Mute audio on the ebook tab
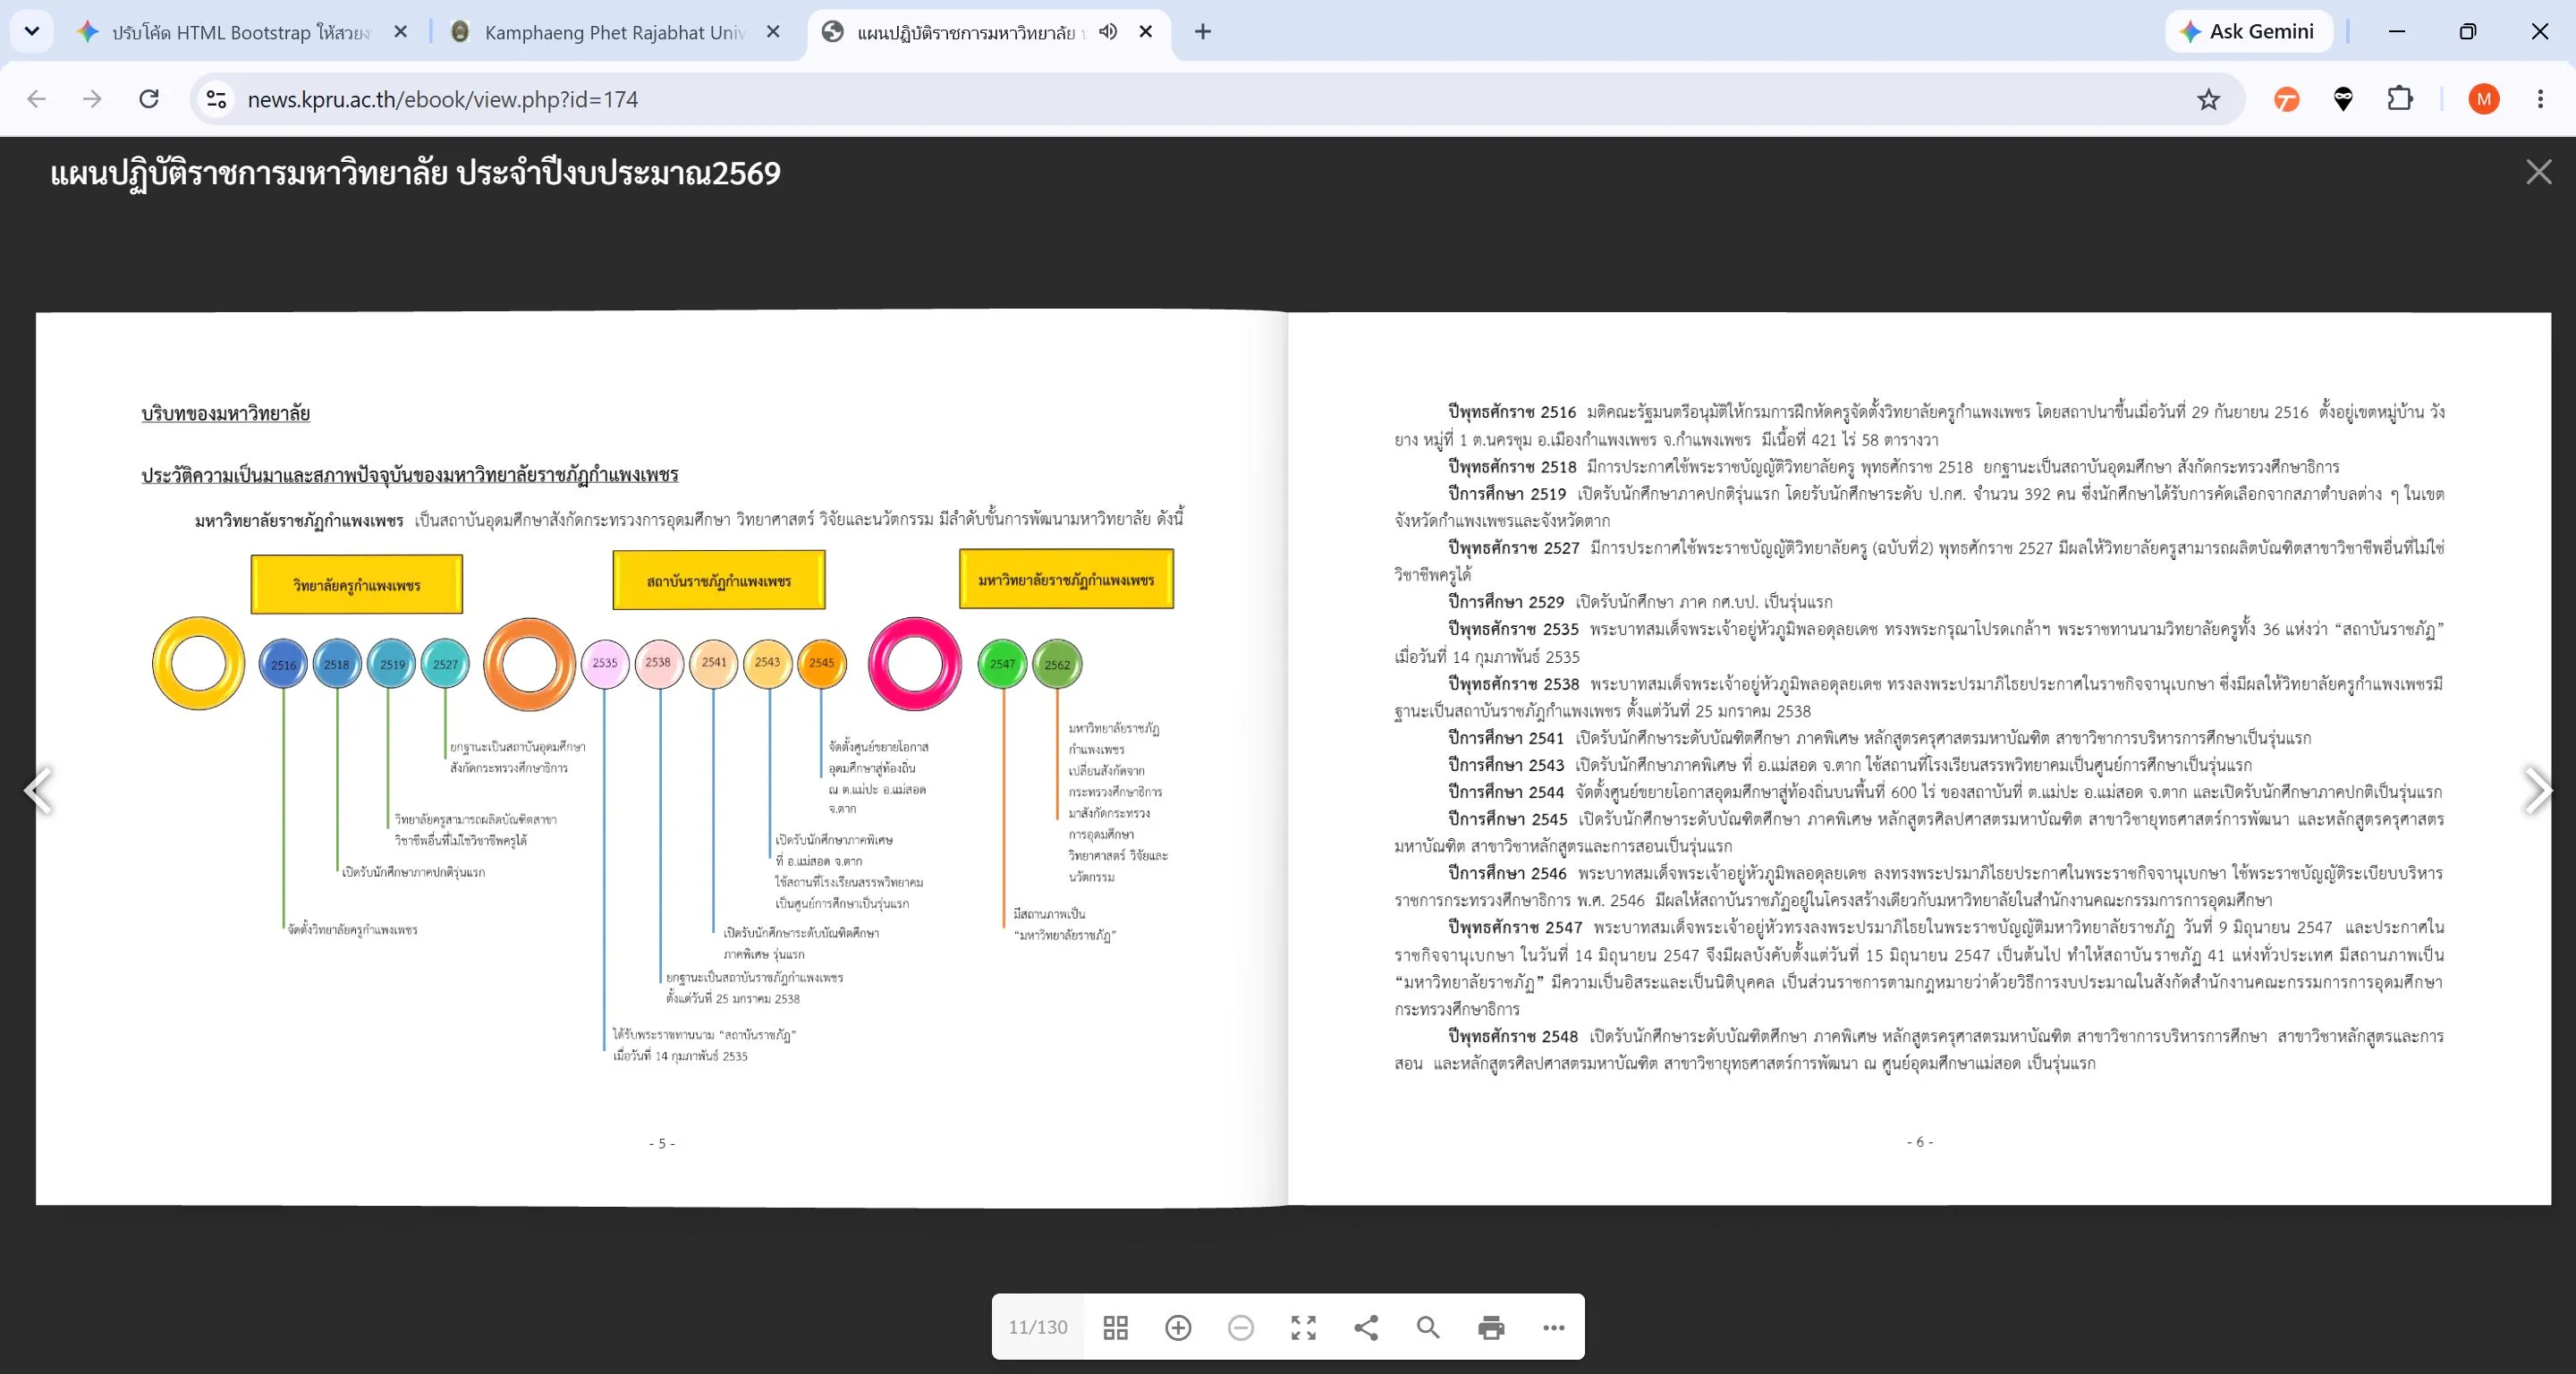 coord(1108,32)
